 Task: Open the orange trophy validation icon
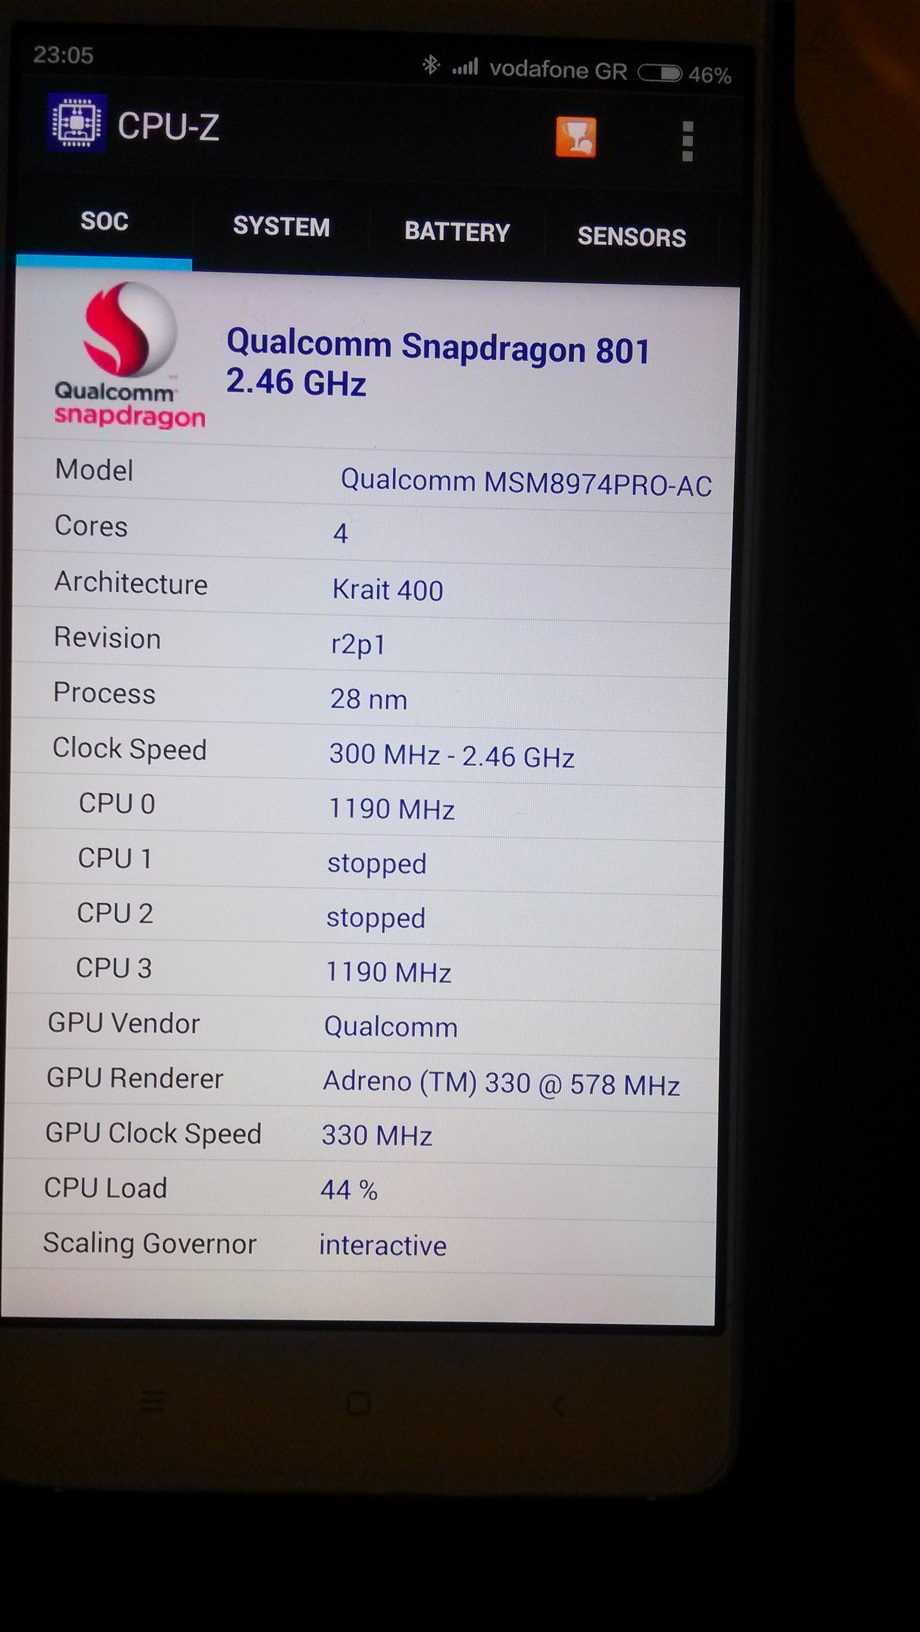(576, 137)
